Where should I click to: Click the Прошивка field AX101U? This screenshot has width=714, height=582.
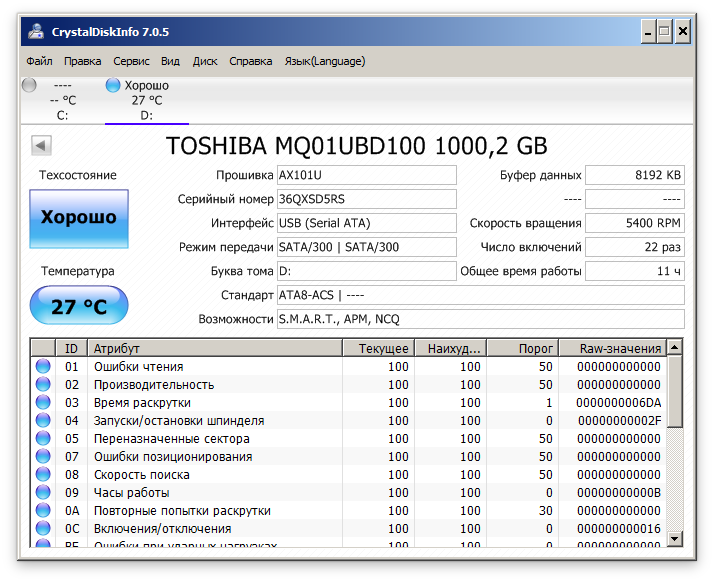(x=367, y=175)
